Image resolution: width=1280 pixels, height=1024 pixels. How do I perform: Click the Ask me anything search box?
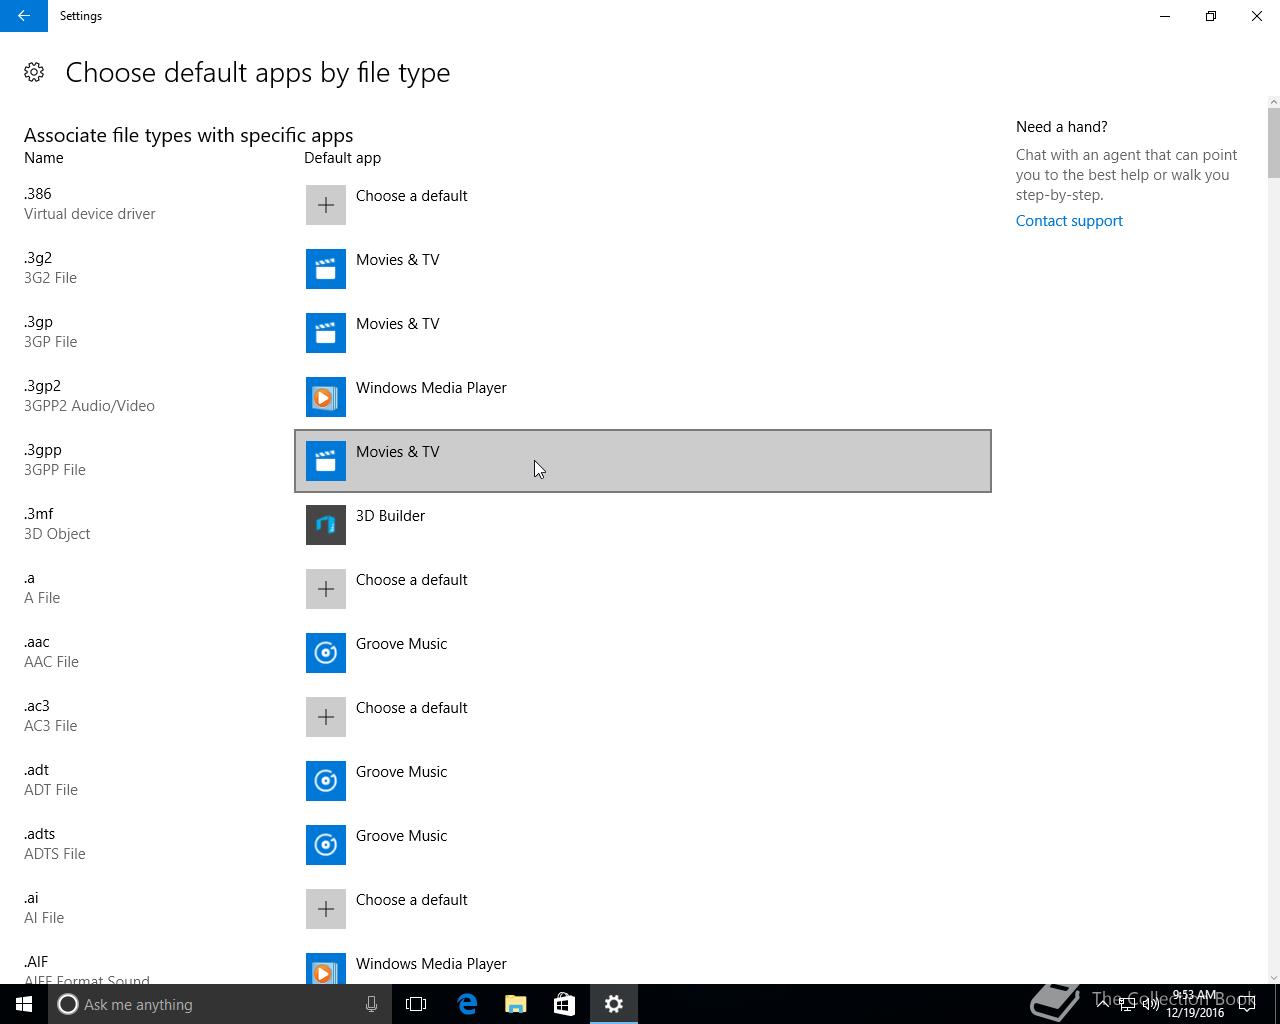(x=220, y=1004)
